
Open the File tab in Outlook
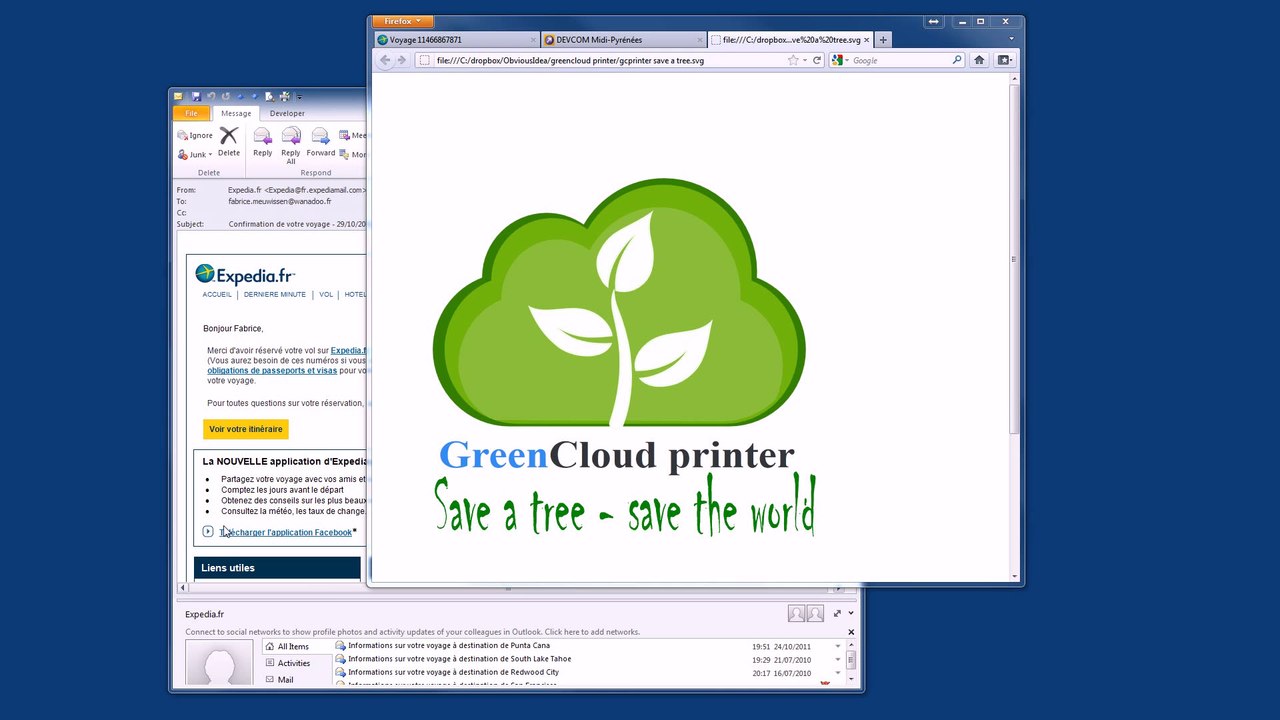click(x=191, y=113)
